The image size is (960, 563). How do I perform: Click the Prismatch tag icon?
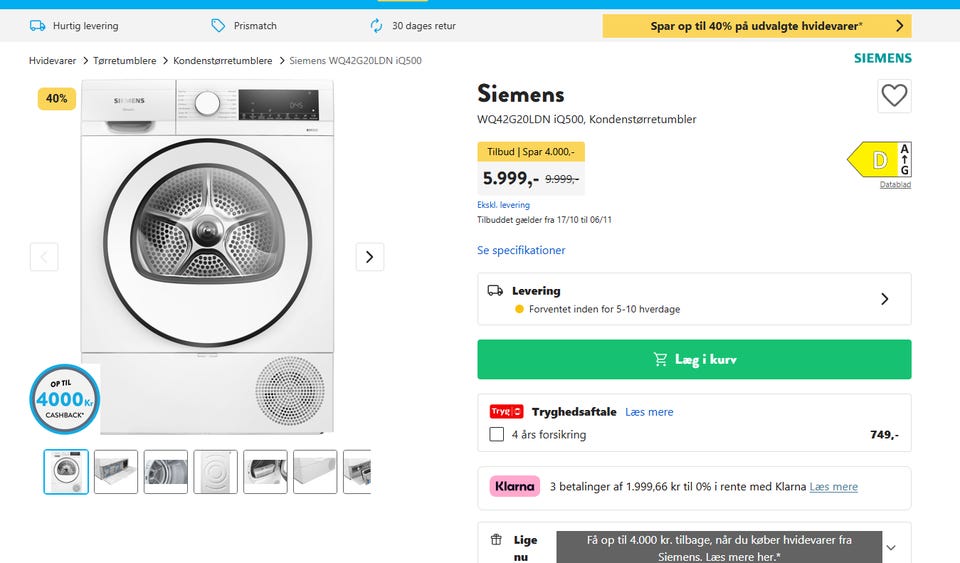[x=218, y=26]
